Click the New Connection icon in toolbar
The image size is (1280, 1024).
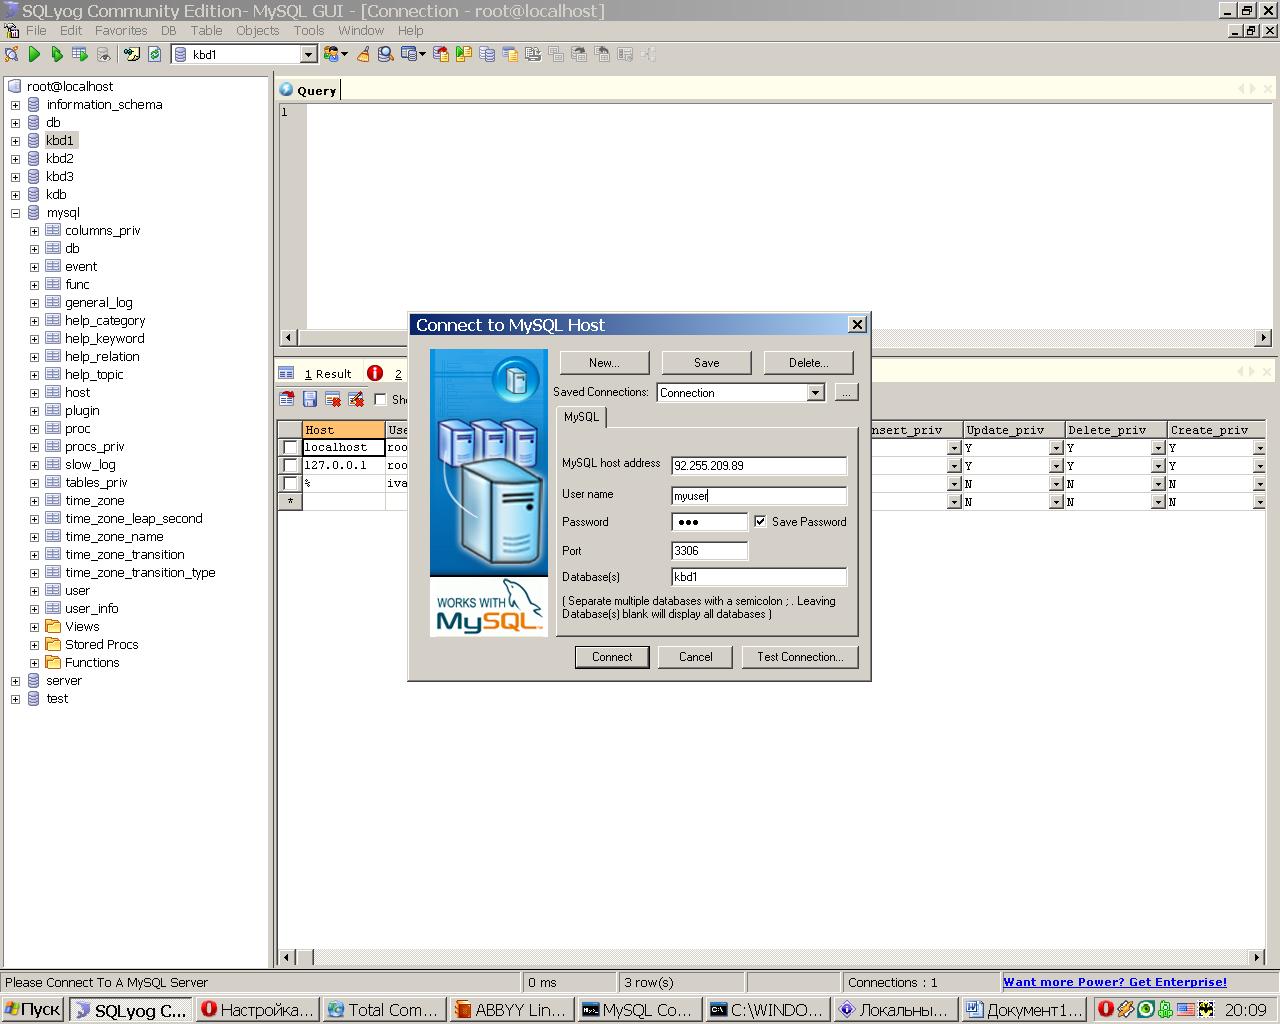click(x=11, y=55)
